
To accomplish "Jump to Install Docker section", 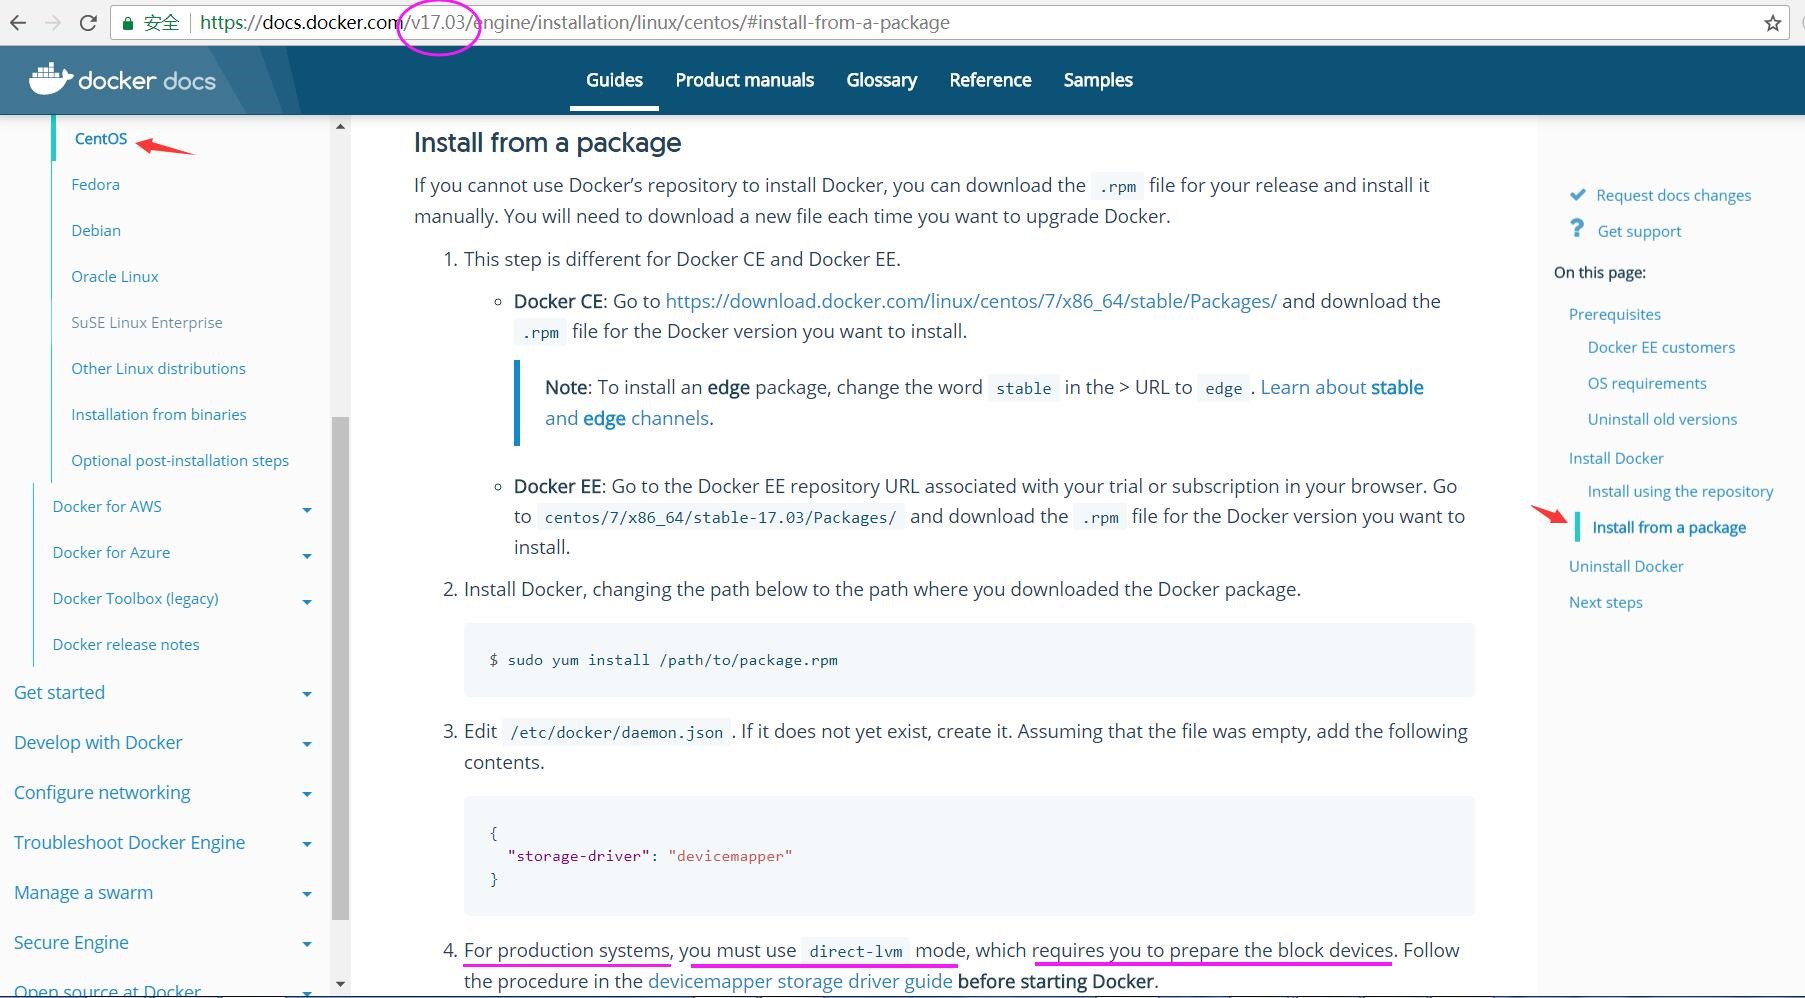I will 1616,459.
